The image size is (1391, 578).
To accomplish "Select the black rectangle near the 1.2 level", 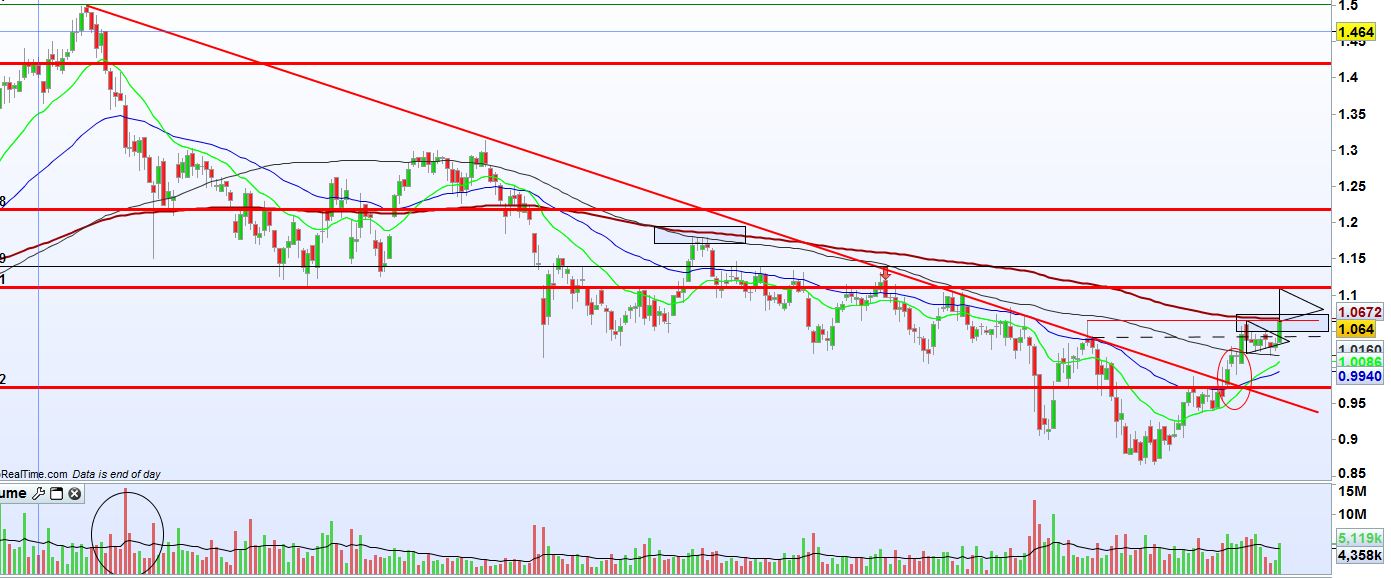I will [699, 227].
